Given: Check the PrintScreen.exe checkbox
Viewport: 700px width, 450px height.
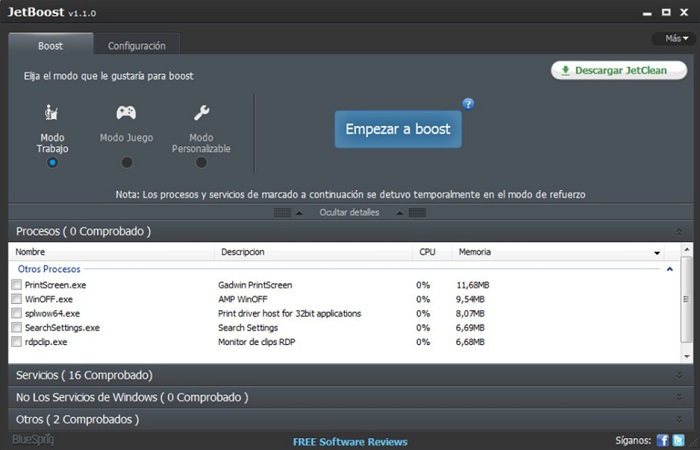Looking at the screenshot, I should click(16, 285).
